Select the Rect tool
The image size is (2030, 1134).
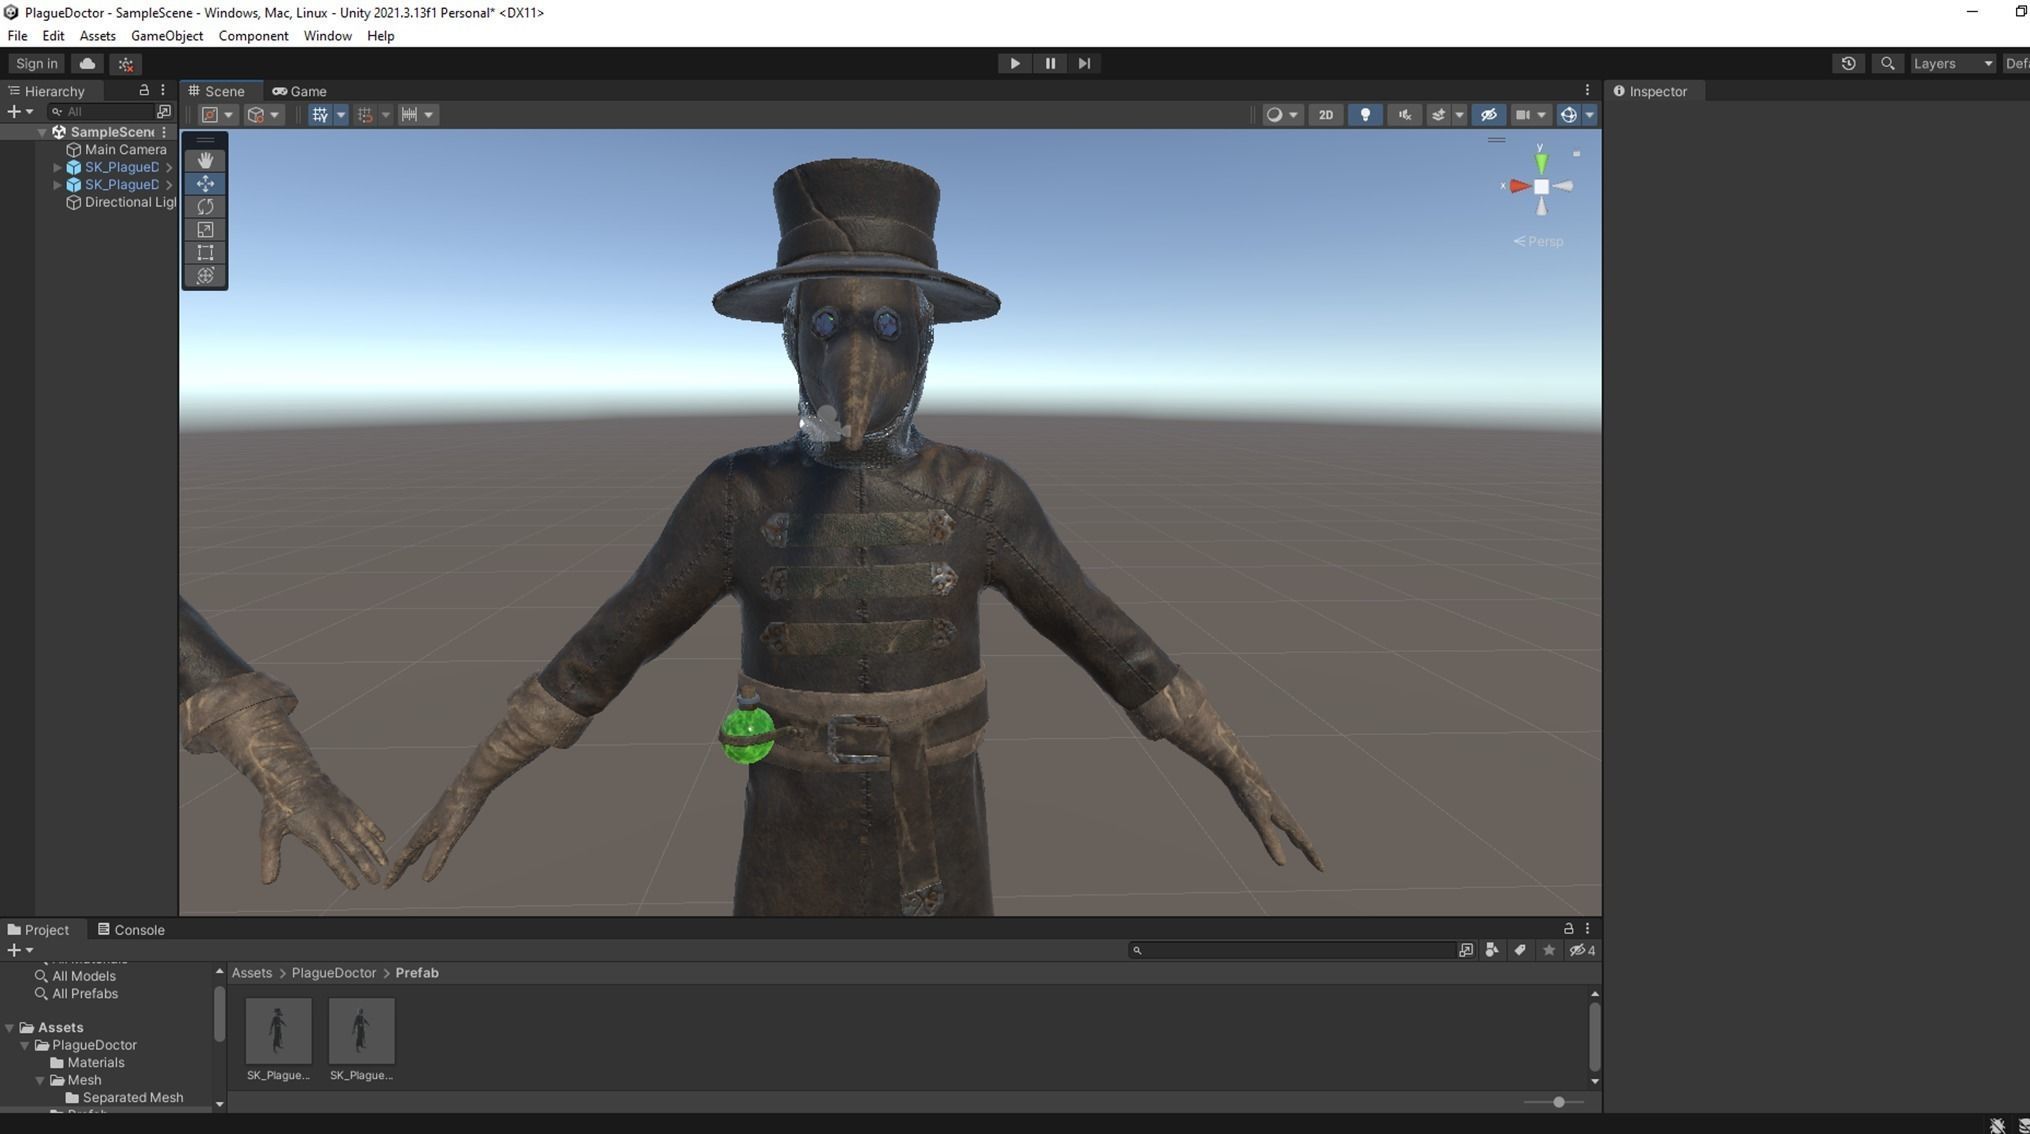click(205, 252)
